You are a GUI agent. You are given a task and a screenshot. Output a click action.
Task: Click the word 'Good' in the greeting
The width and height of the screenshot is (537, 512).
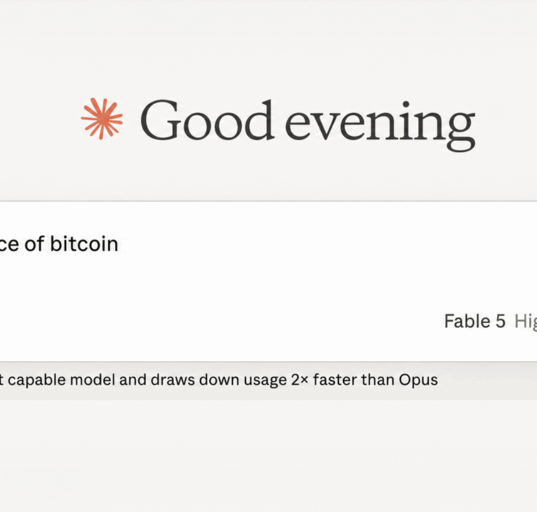pos(207,120)
